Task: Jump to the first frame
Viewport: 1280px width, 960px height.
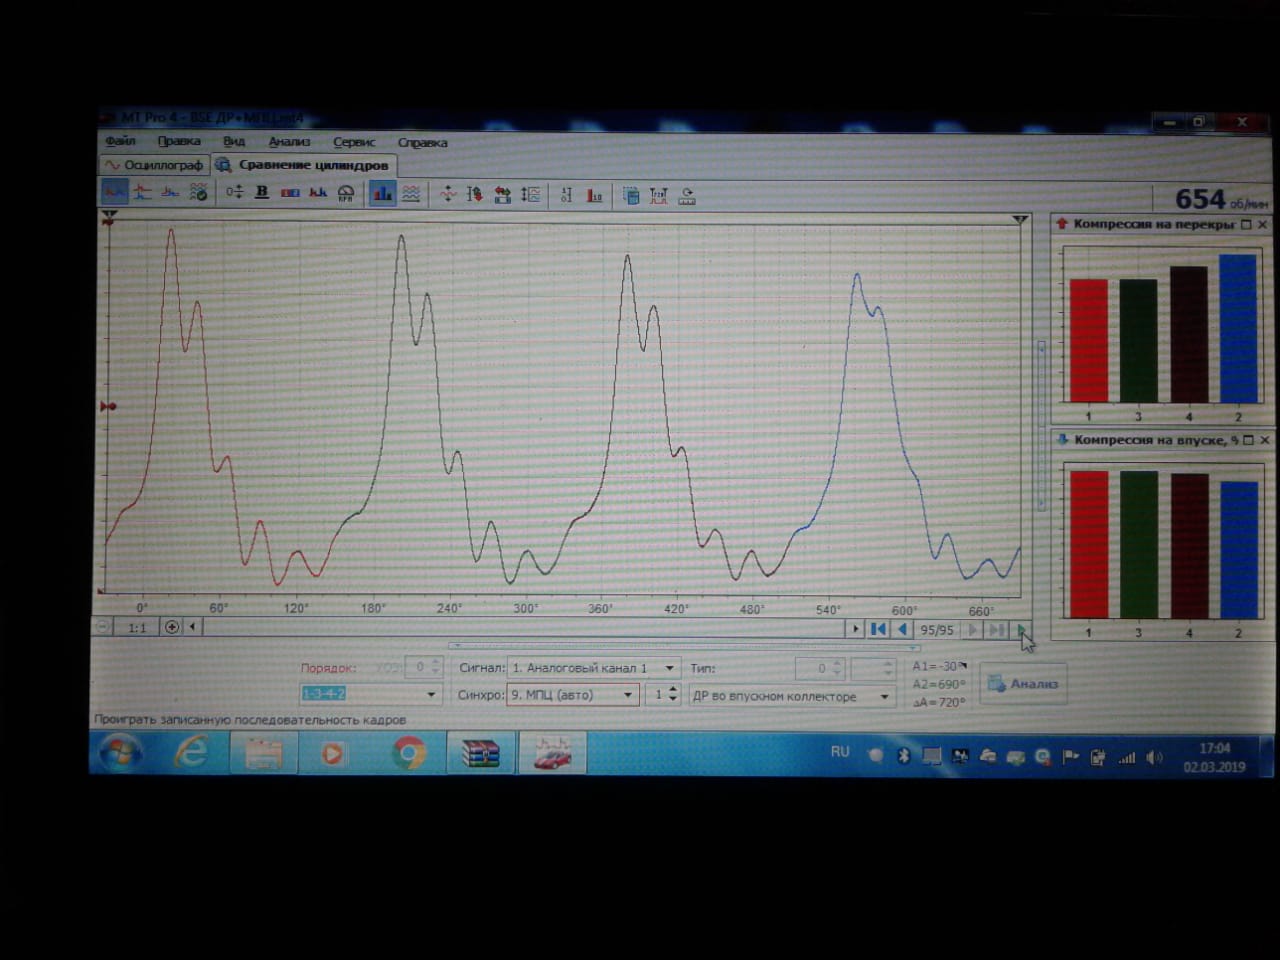Action: 878,629
